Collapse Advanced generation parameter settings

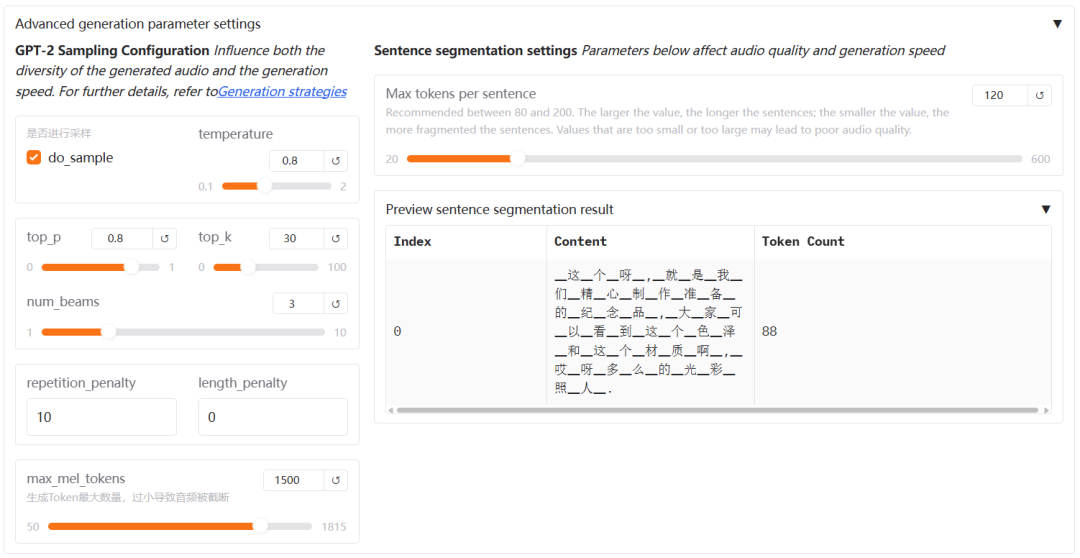click(x=1057, y=24)
